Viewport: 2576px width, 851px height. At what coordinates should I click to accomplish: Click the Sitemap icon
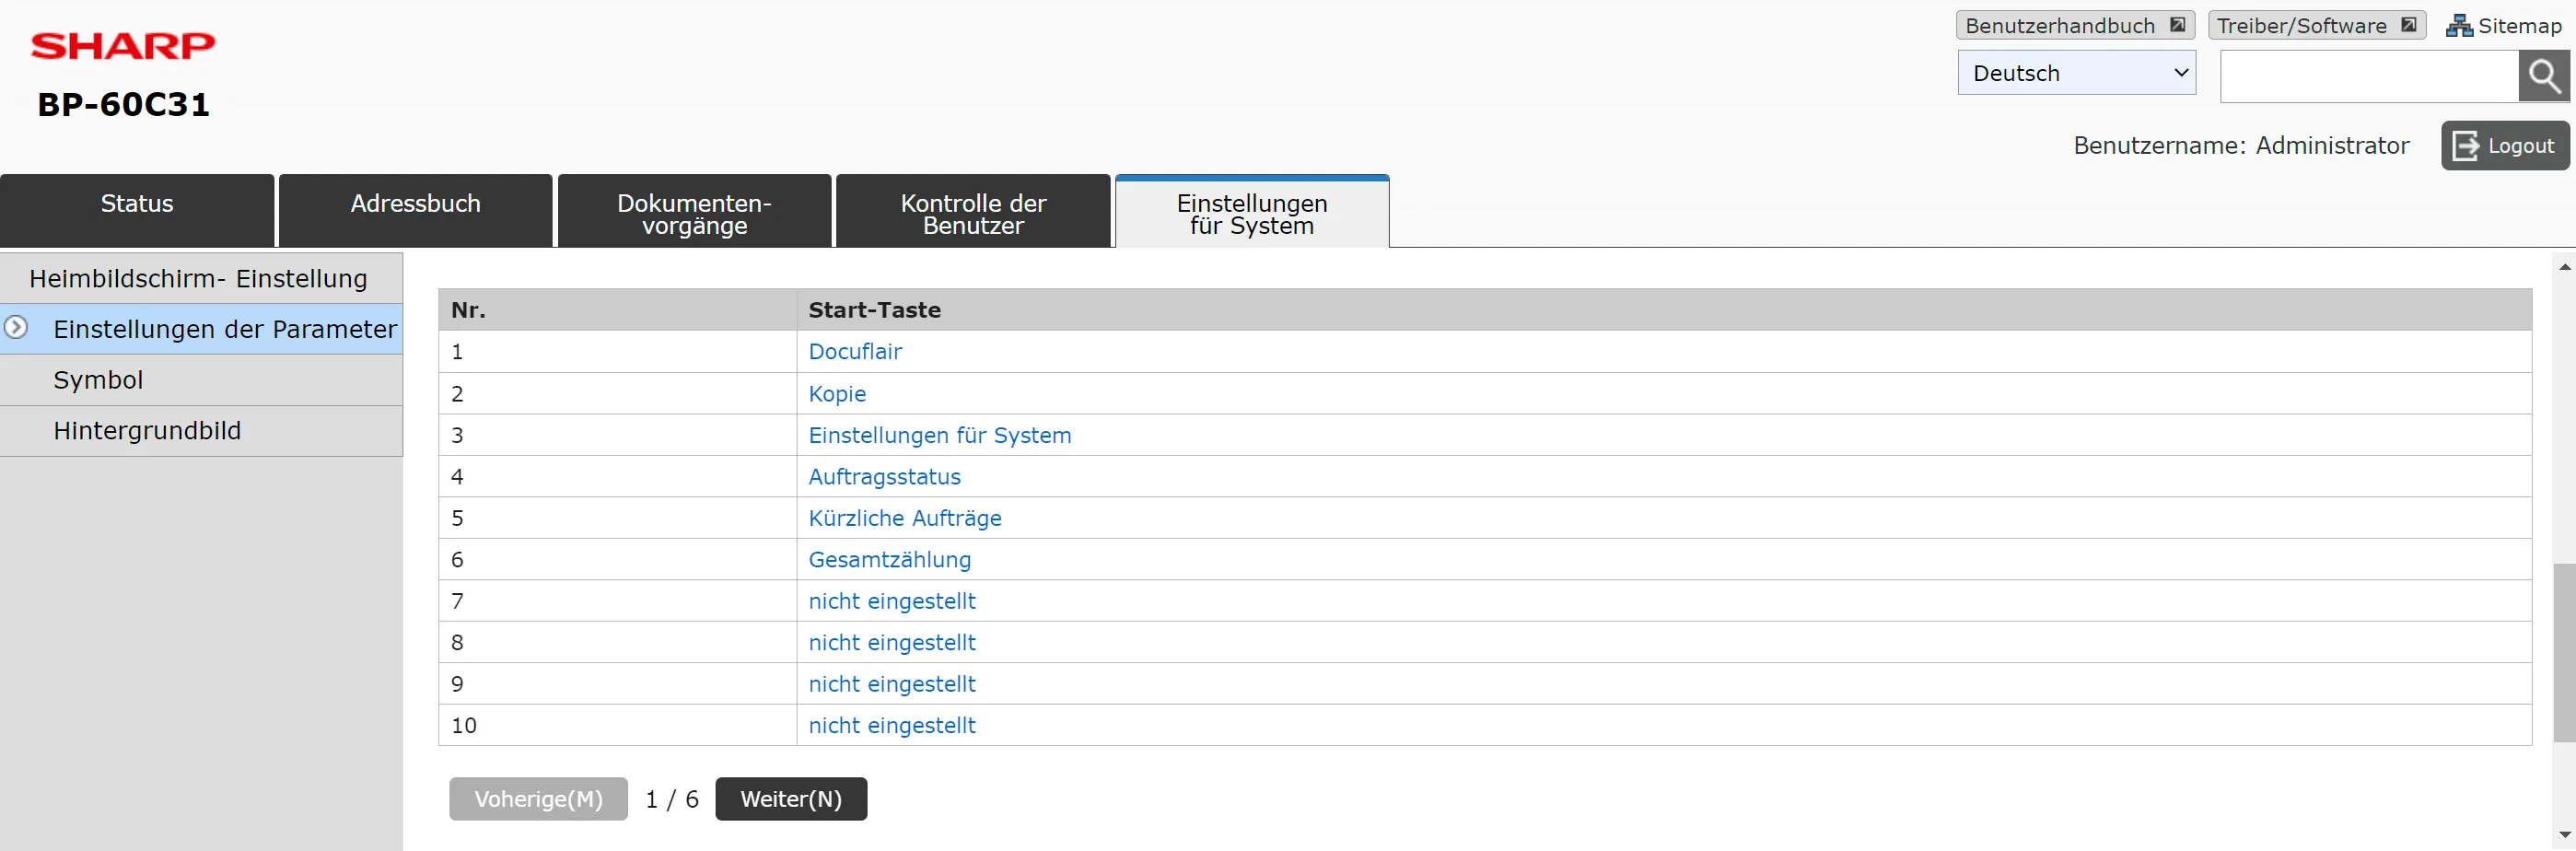(x=2458, y=26)
